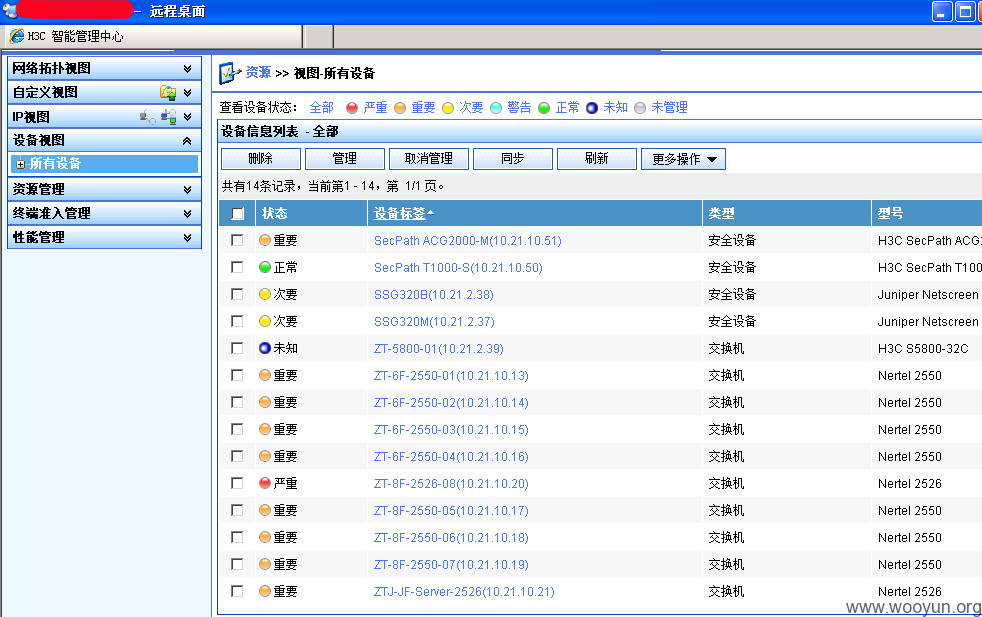Click the 删除 button
The width and height of the screenshot is (982, 617).
(x=261, y=159)
